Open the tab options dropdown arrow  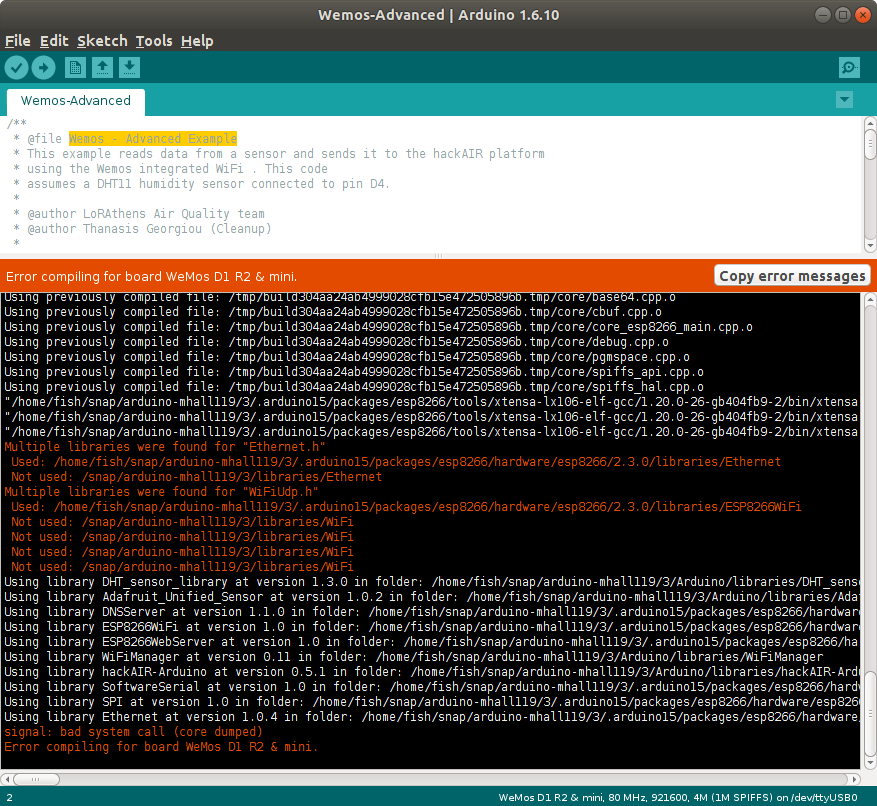point(844,100)
